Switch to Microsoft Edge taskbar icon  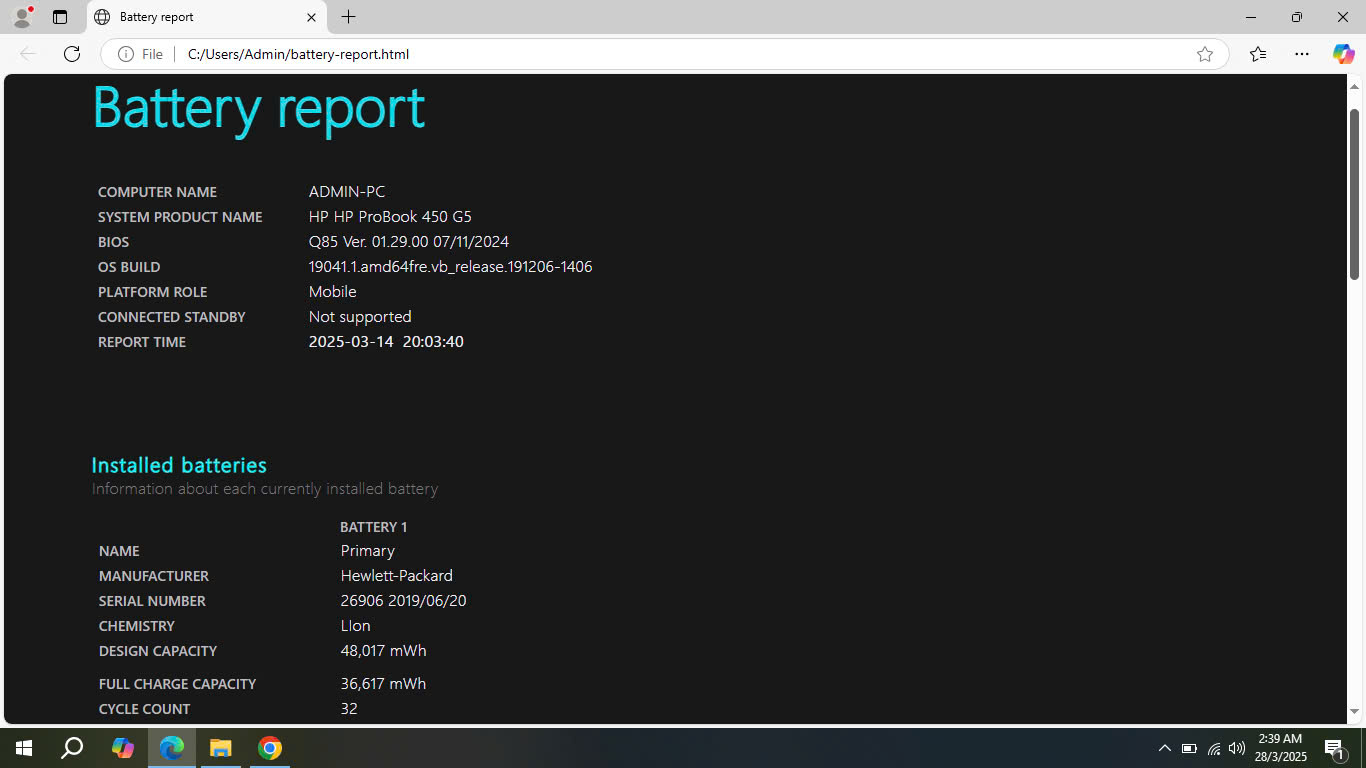pos(172,748)
